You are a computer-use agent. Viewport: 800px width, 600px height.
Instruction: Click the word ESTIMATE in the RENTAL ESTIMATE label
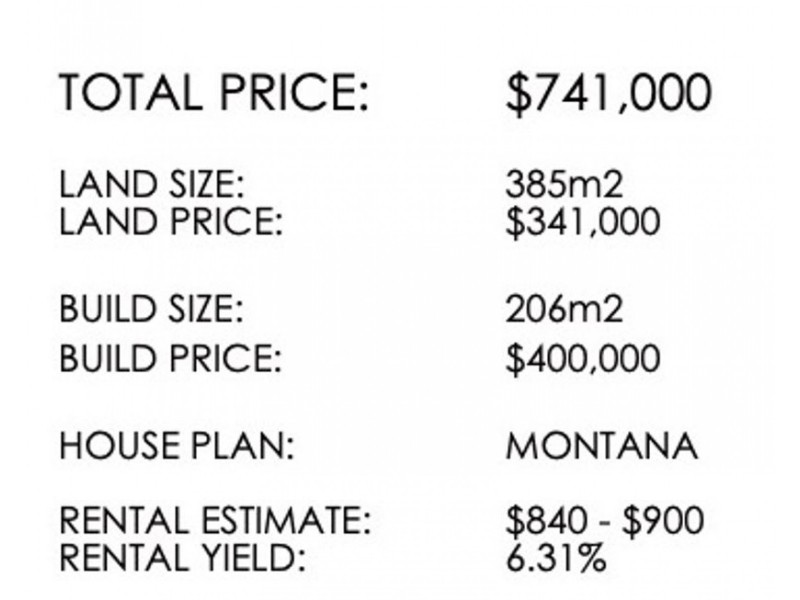pos(286,521)
